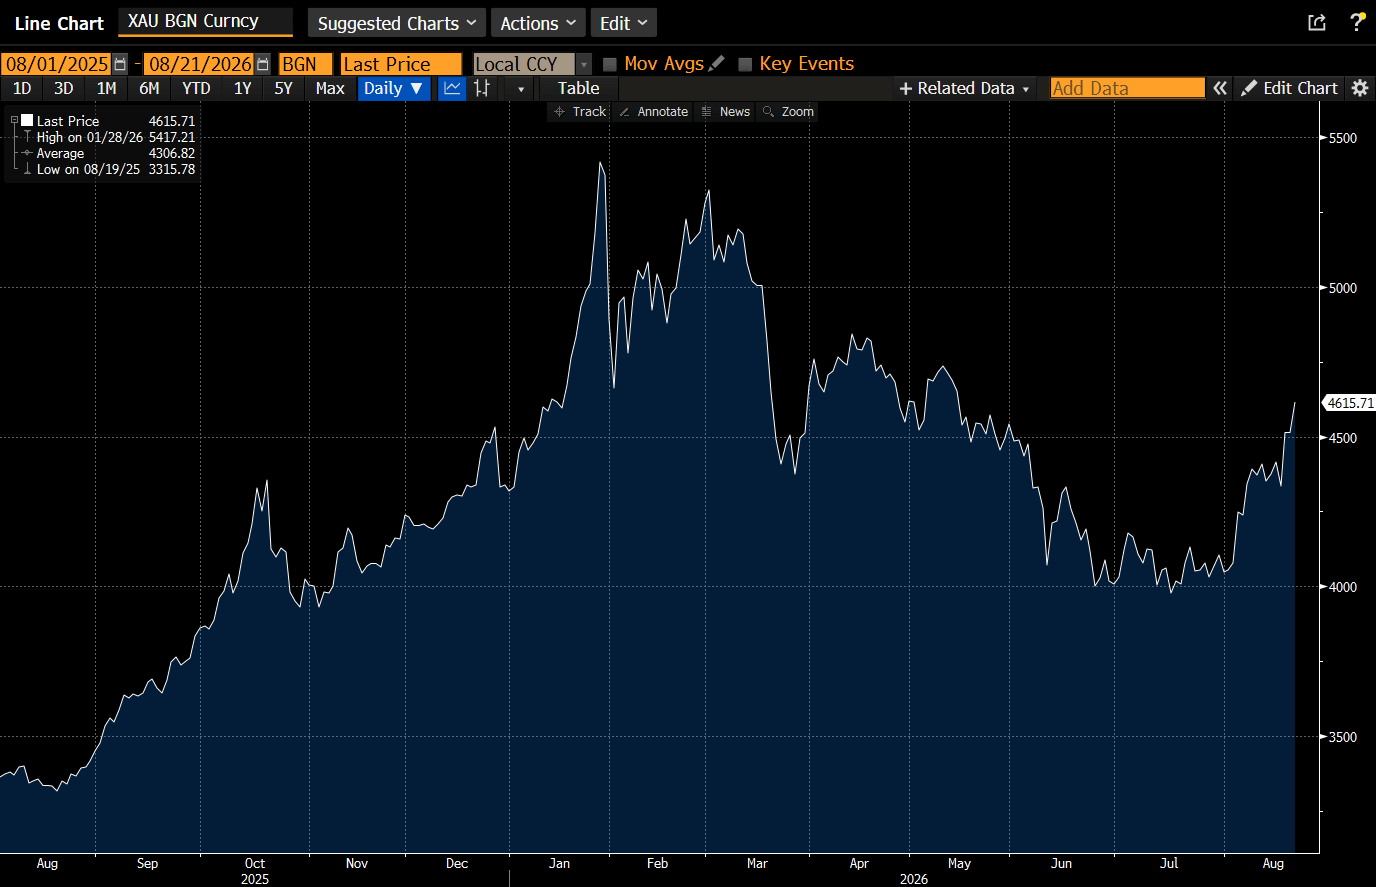Select the YTD time range
Screen dimensions: 1376x887
(196, 88)
